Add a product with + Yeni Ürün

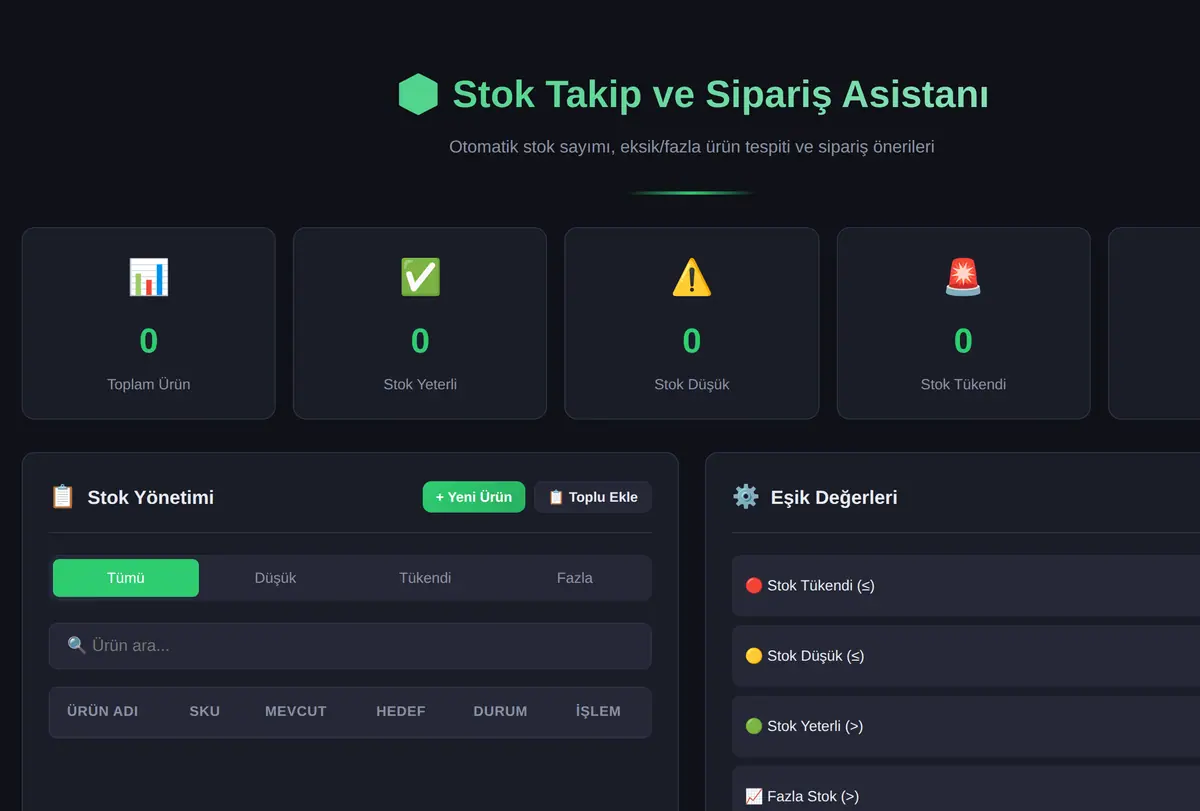[x=474, y=497]
